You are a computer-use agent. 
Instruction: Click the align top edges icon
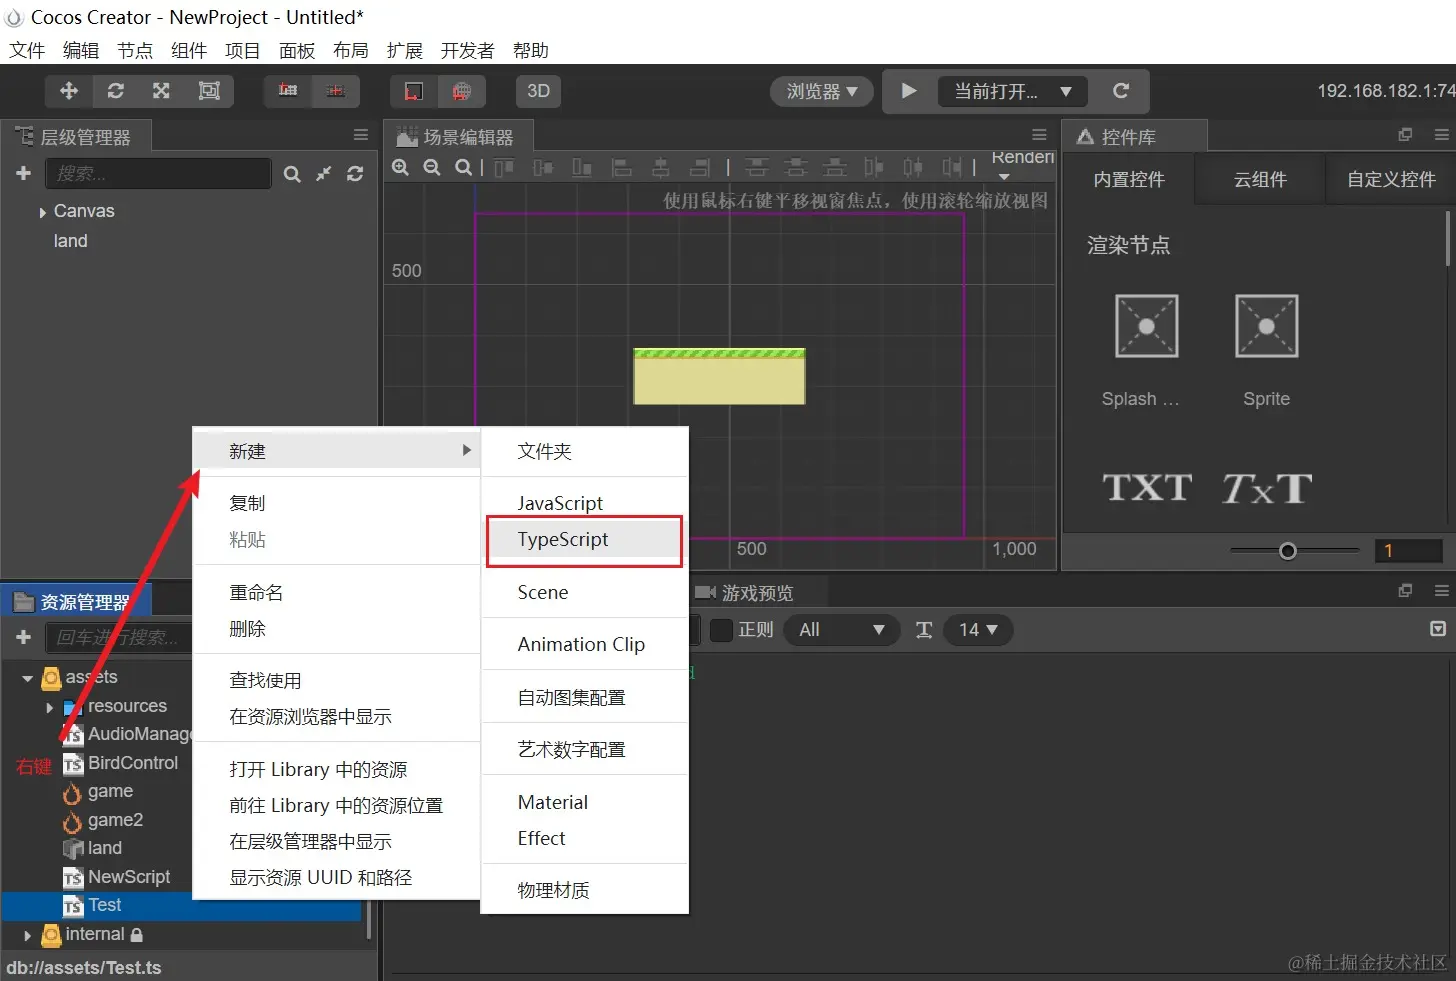pyautogui.click(x=504, y=167)
